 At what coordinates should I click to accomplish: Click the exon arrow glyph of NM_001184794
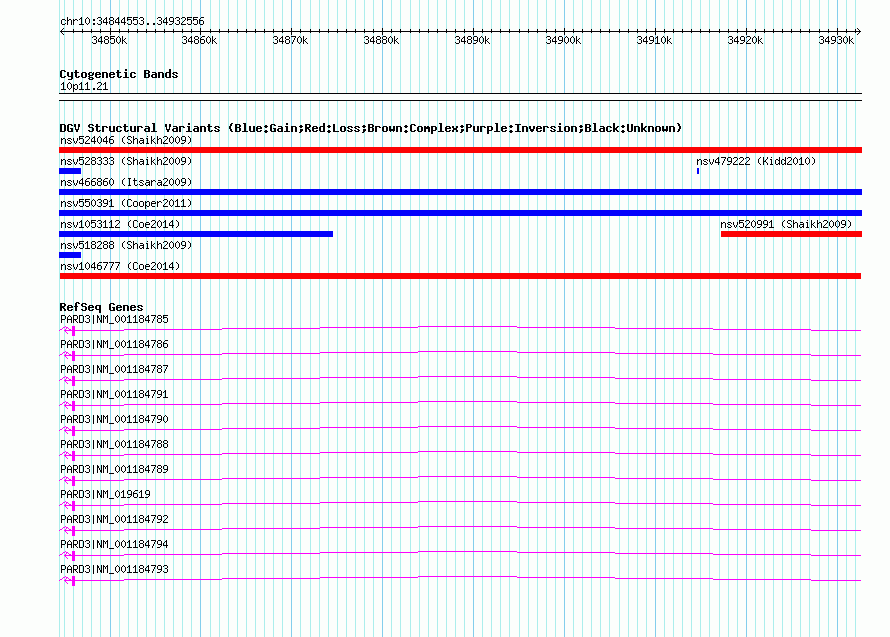[x=68, y=555]
